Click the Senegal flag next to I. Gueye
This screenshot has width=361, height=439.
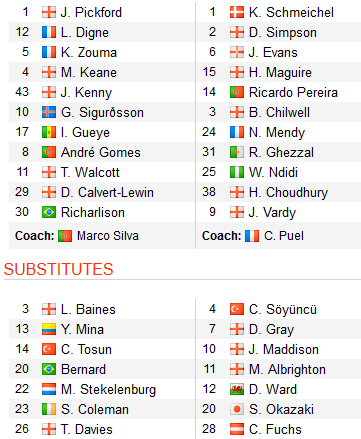pyautogui.click(x=49, y=132)
